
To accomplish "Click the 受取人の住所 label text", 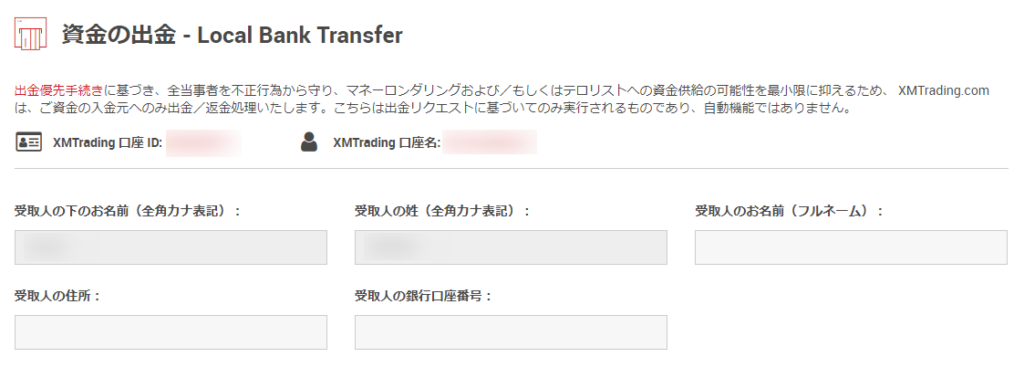I will click(x=57, y=296).
